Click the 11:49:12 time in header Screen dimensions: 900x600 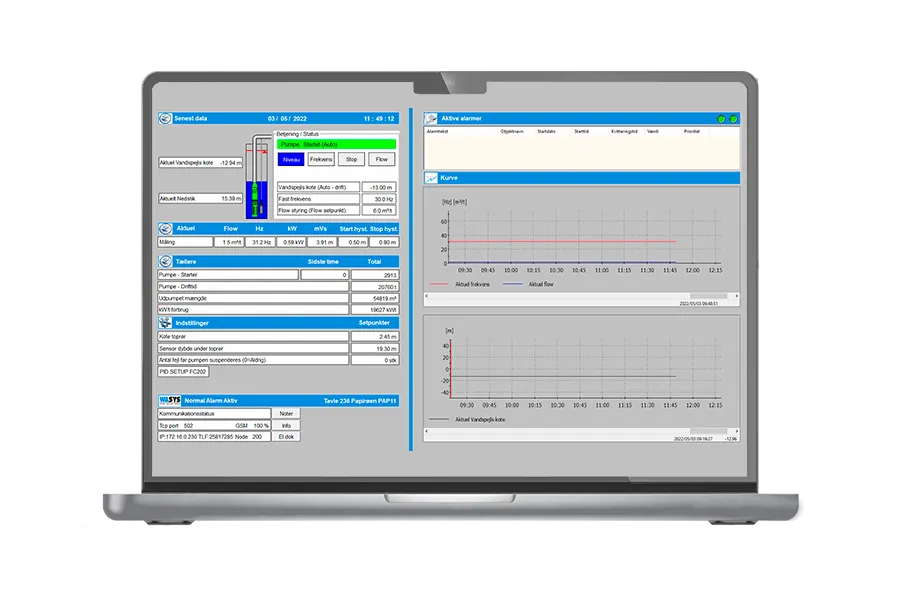click(x=379, y=119)
